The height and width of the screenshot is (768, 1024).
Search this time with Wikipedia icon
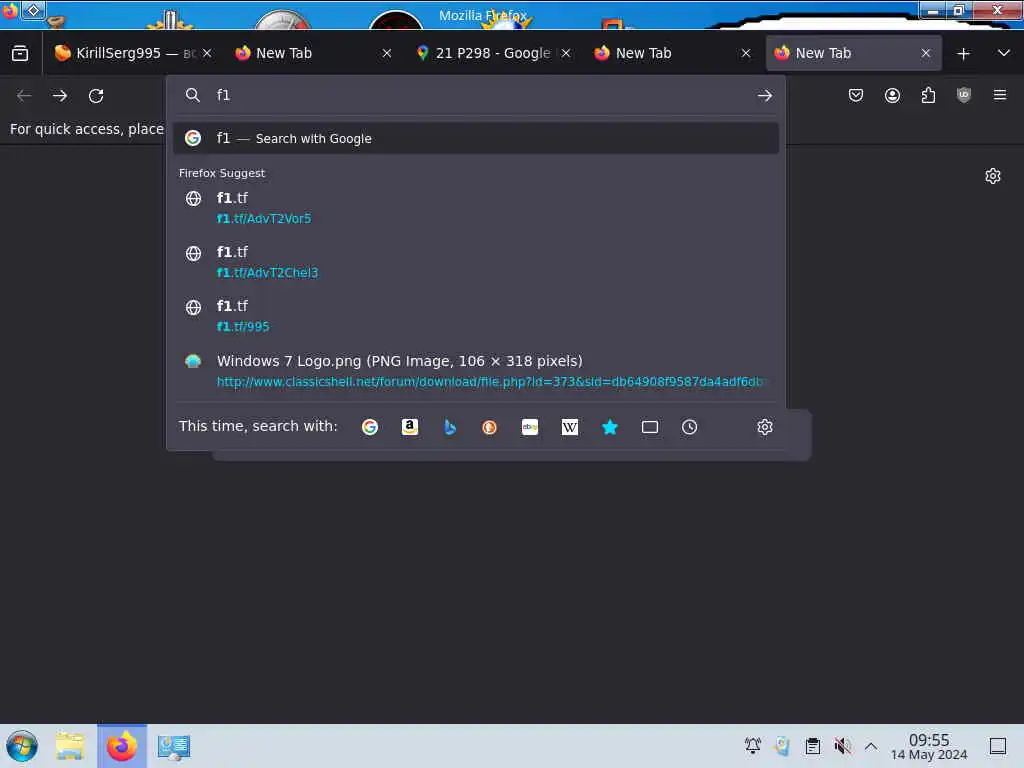pyautogui.click(x=569, y=427)
